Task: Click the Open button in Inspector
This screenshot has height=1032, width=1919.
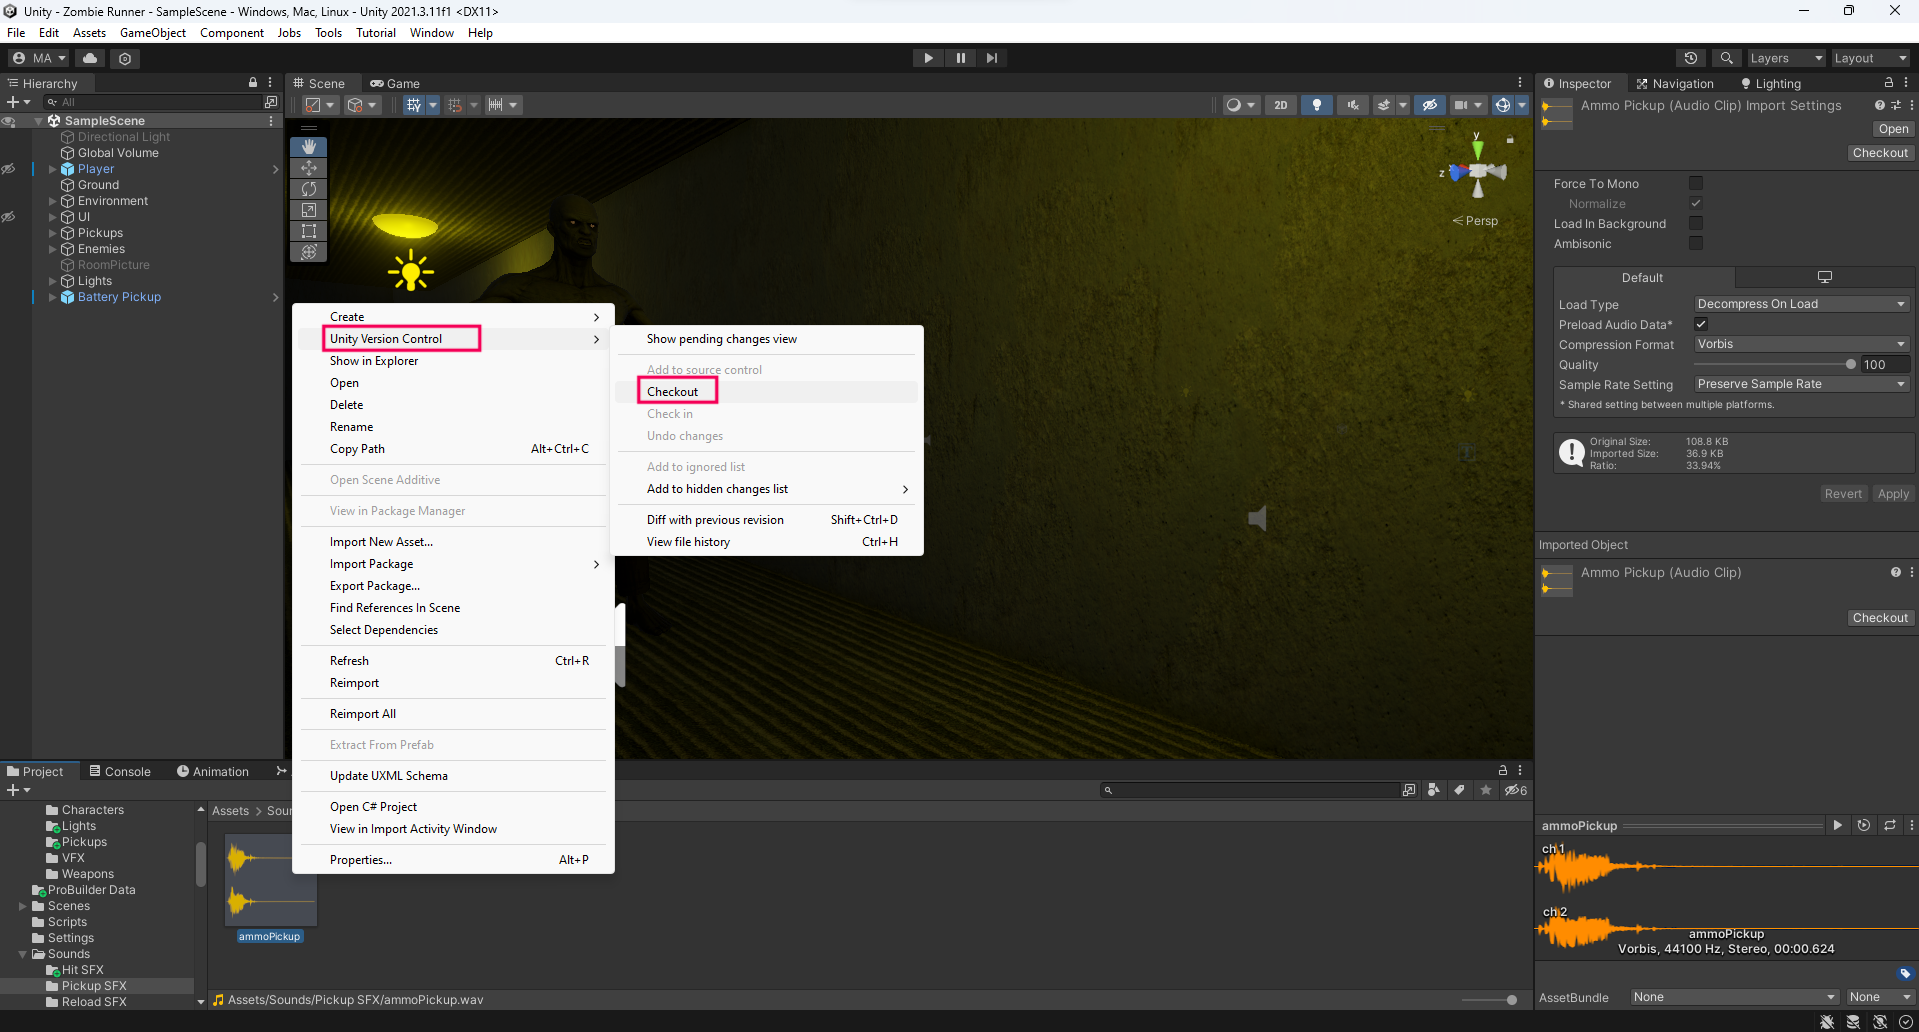Action: click(x=1892, y=129)
